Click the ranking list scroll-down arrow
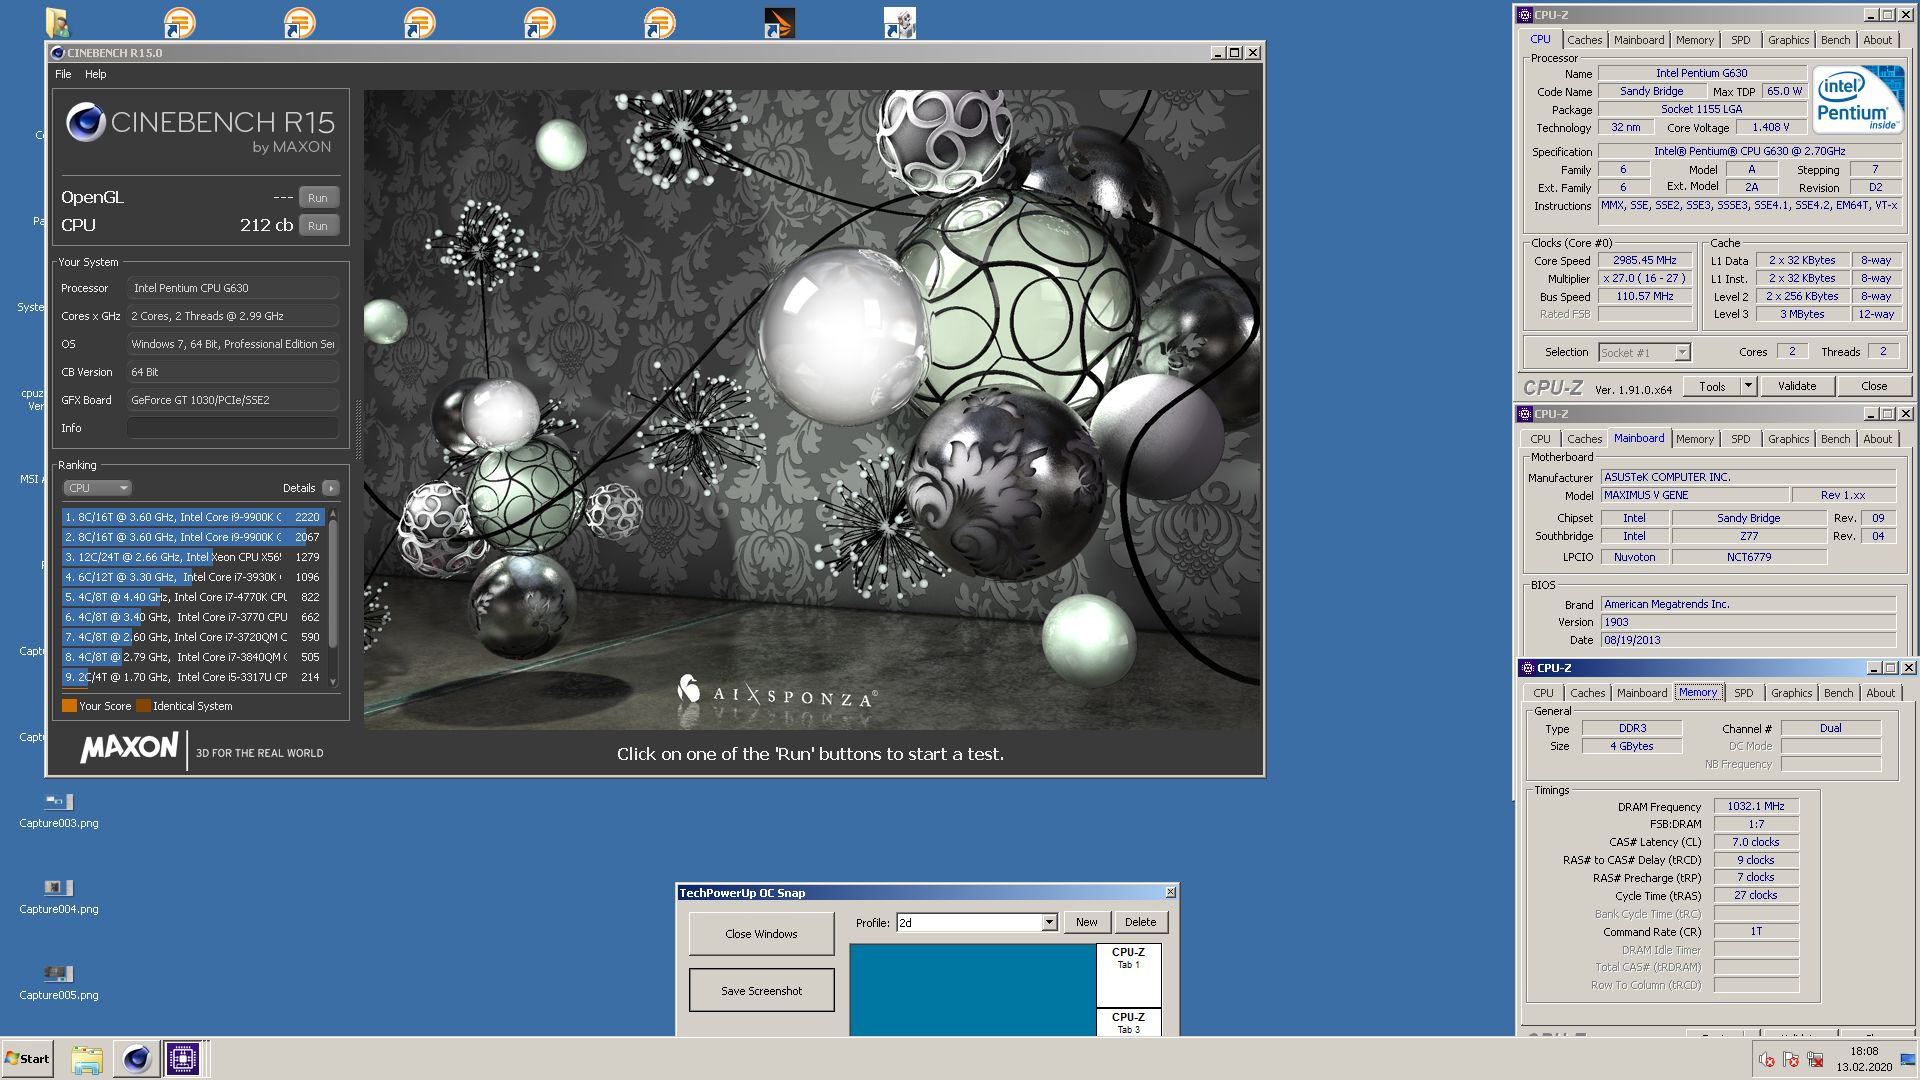 pyautogui.click(x=333, y=682)
